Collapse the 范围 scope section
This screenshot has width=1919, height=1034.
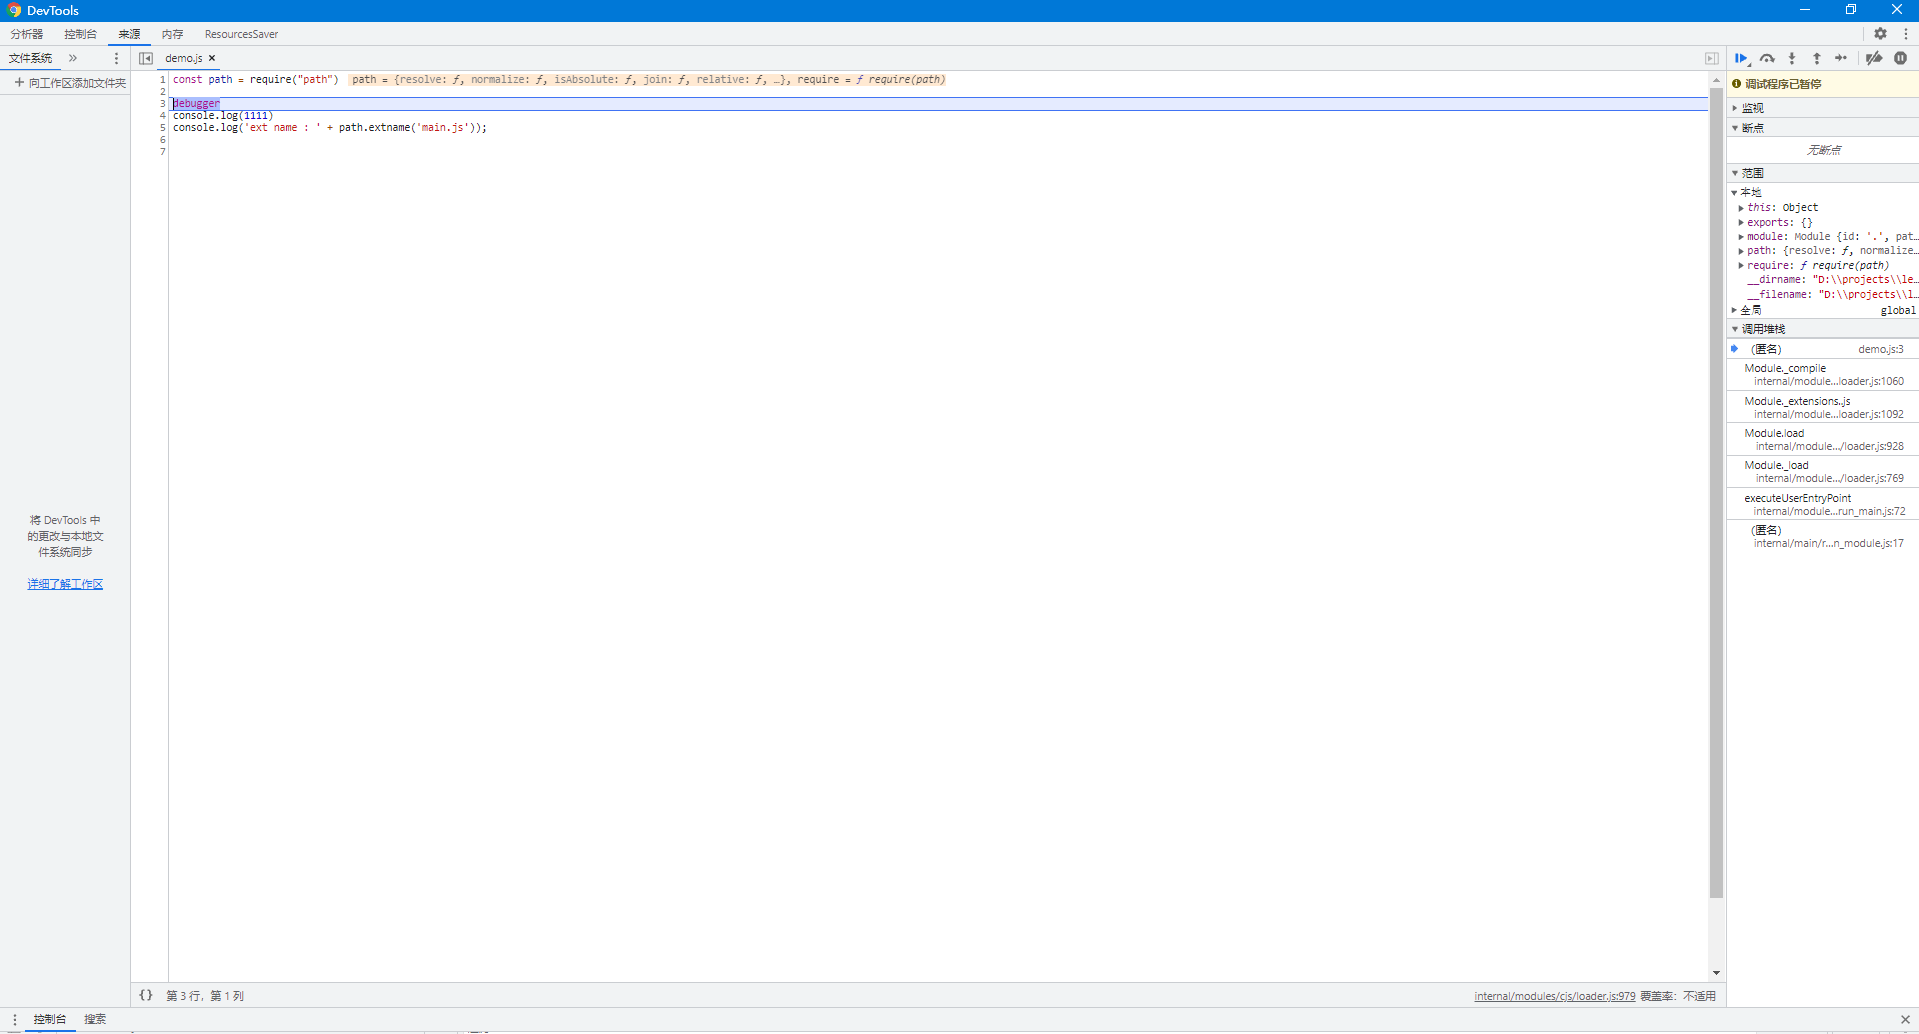[1822, 172]
